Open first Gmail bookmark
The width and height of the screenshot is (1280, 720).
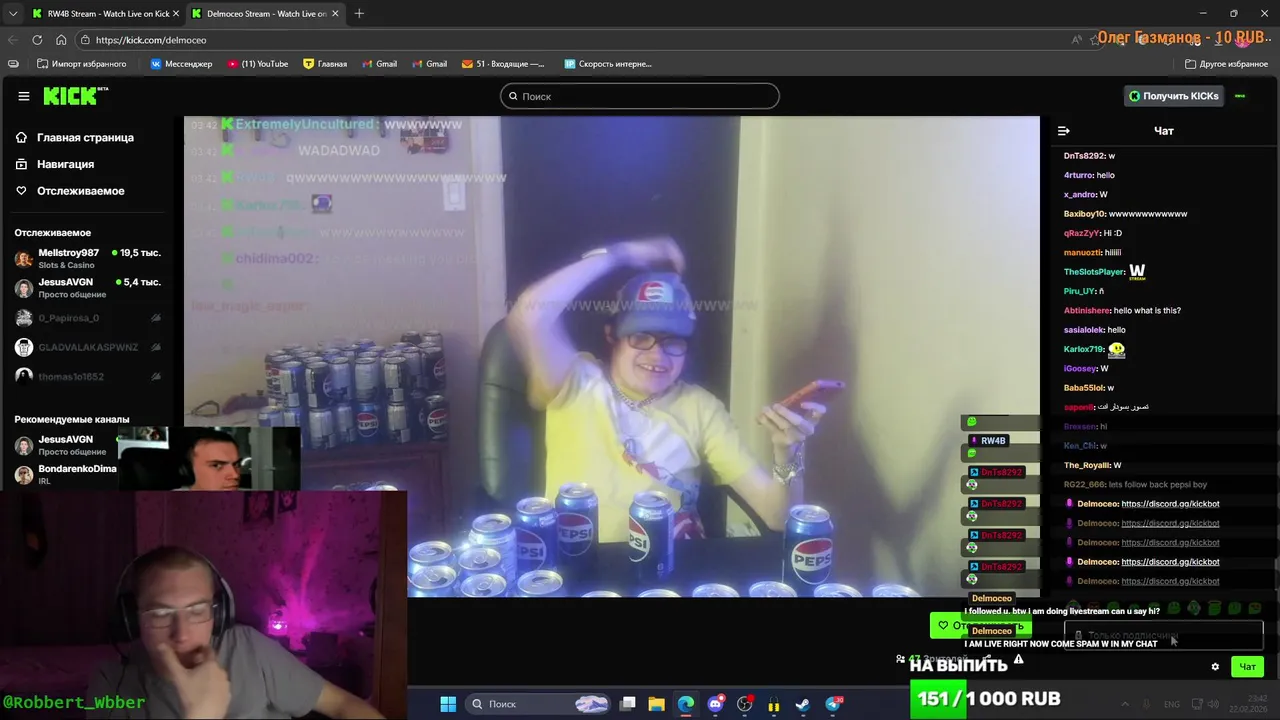[x=379, y=64]
